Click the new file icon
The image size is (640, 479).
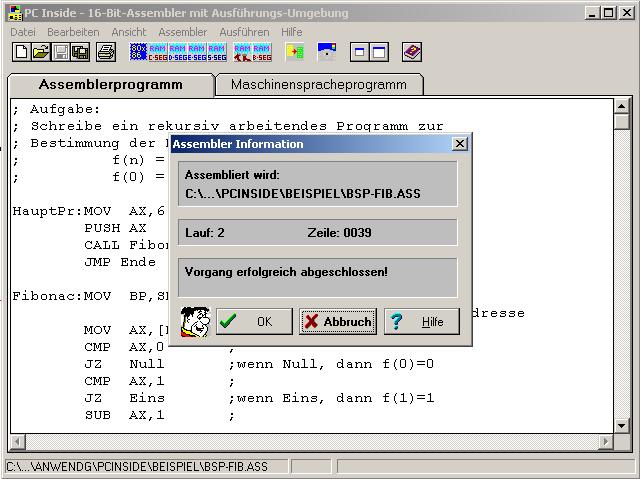pos(21,52)
